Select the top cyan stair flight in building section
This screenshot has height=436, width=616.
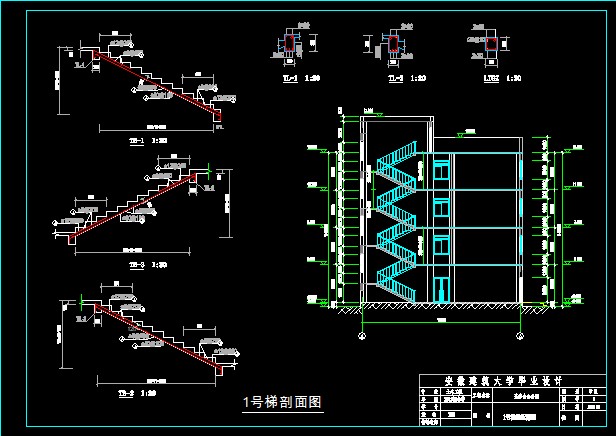(397, 158)
